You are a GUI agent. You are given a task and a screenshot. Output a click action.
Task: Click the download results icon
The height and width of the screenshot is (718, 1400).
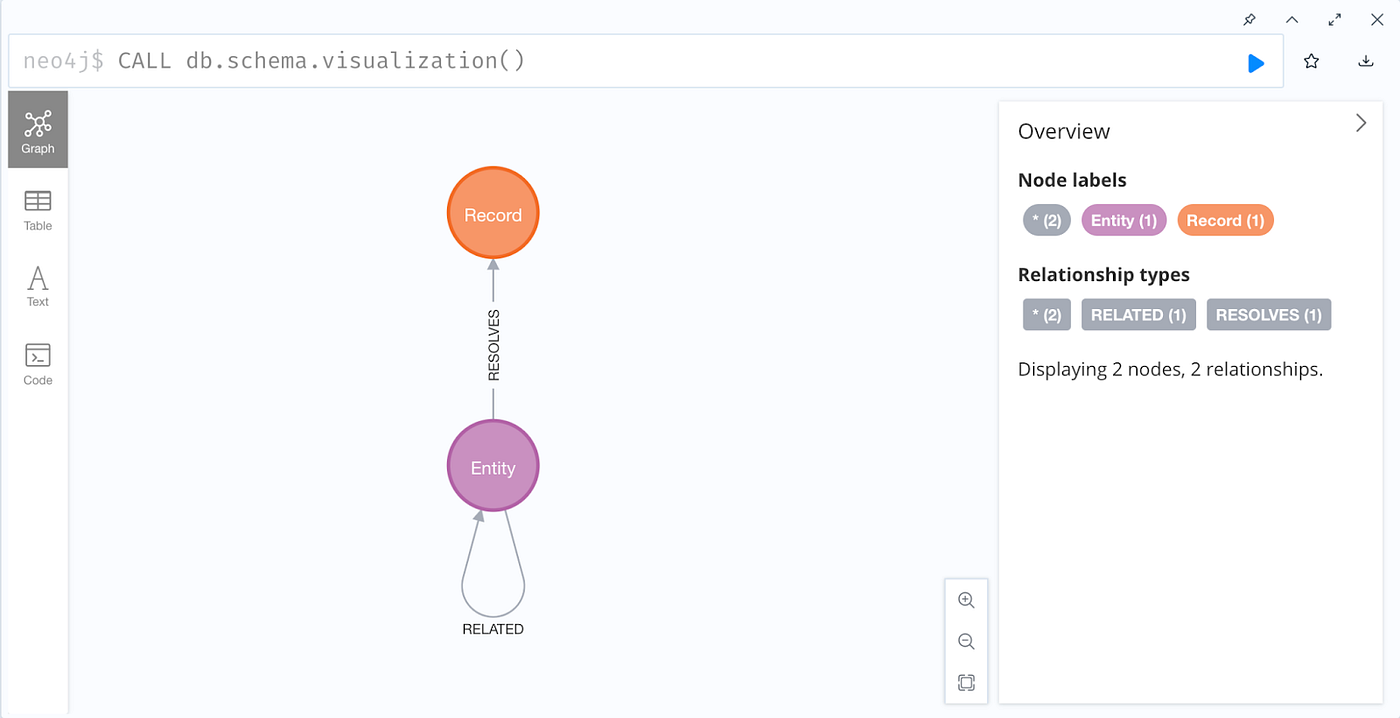1366,62
